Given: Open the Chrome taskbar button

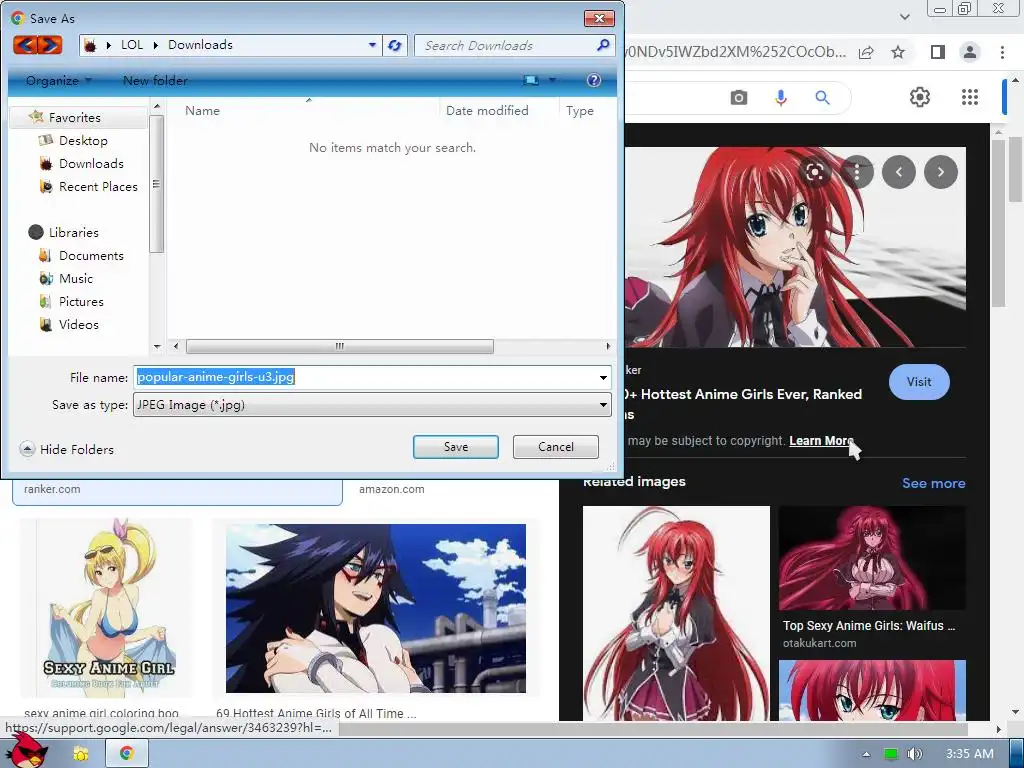Looking at the screenshot, I should [127, 753].
